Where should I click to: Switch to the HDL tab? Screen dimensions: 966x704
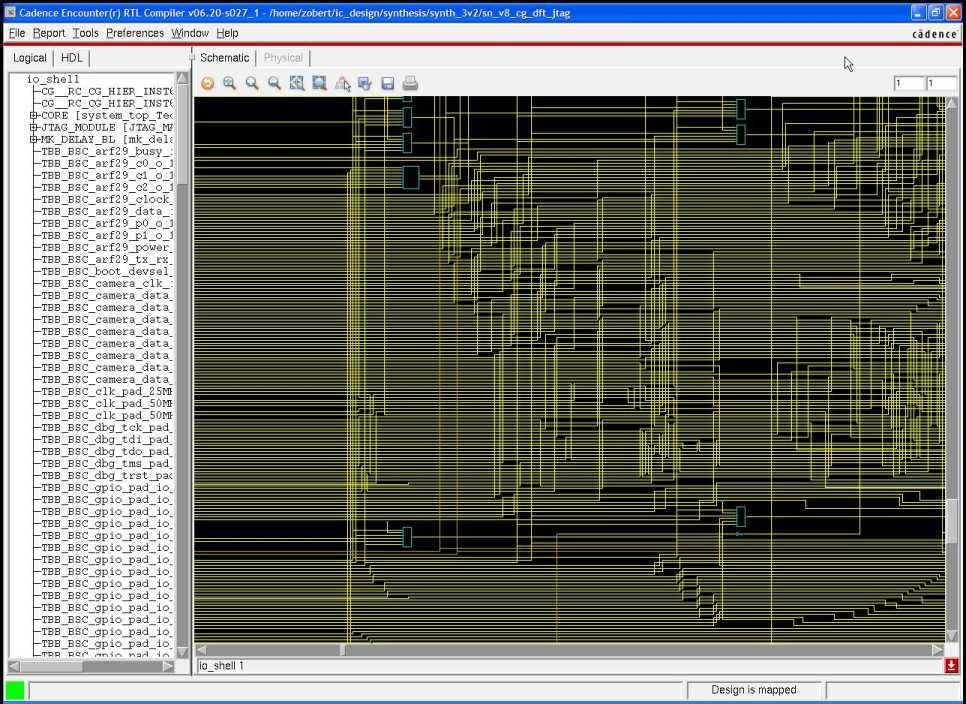(71, 58)
